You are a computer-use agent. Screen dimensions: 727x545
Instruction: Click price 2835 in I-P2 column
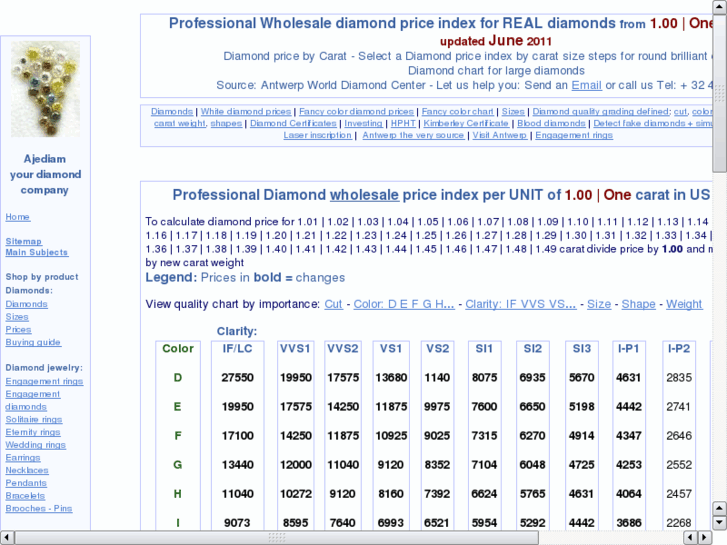click(x=679, y=378)
